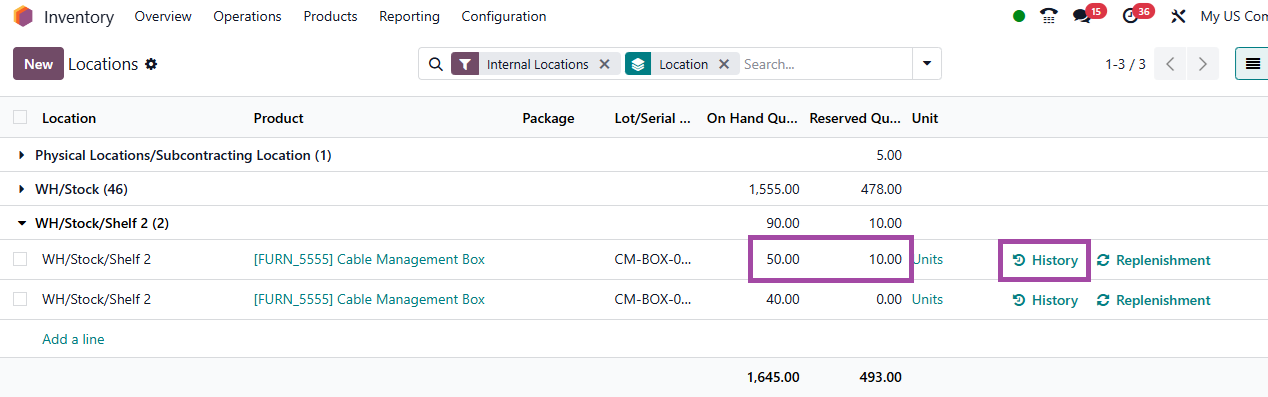The height and width of the screenshot is (397, 1268).
Task: Open the Configuration menu
Action: [504, 16]
